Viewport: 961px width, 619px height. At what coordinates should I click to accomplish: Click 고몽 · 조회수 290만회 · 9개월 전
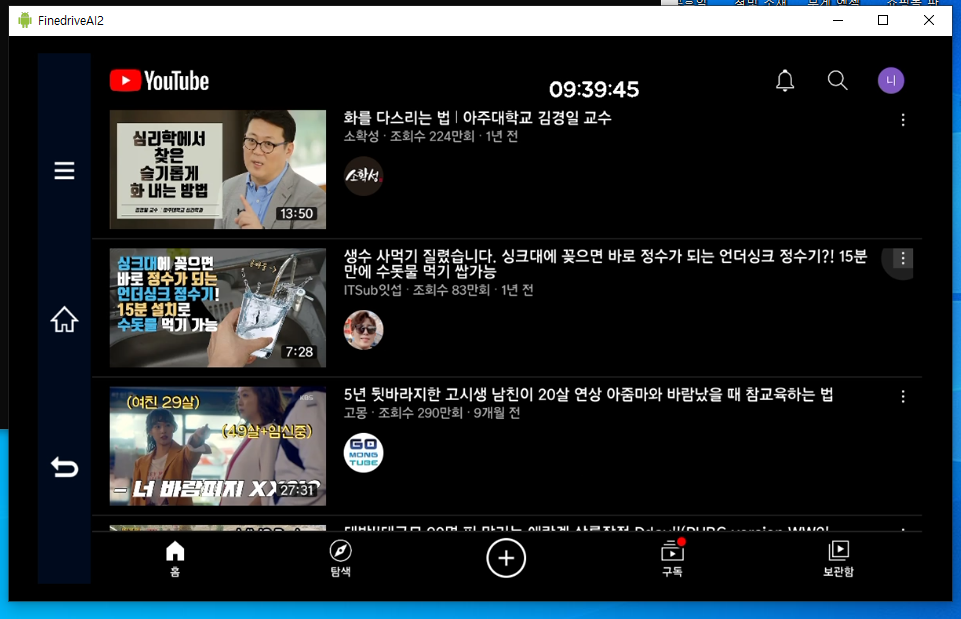431,413
